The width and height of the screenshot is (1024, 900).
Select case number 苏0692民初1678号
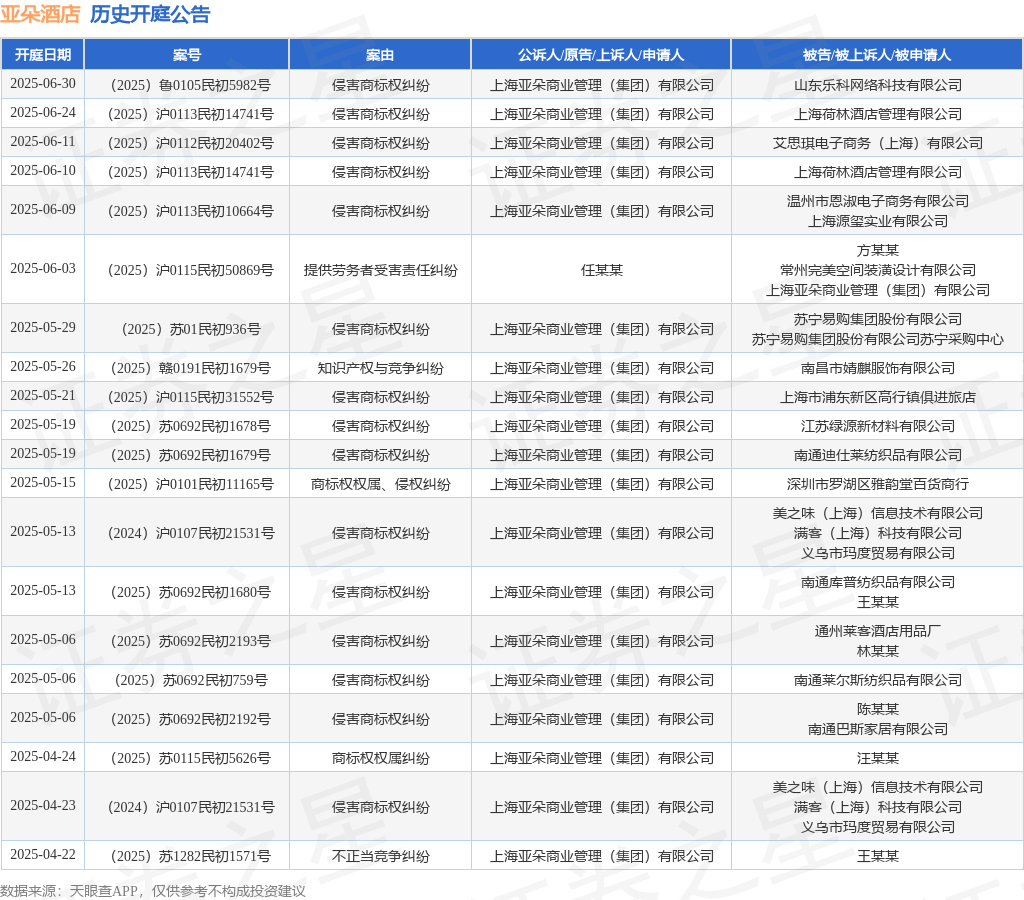coord(190,426)
